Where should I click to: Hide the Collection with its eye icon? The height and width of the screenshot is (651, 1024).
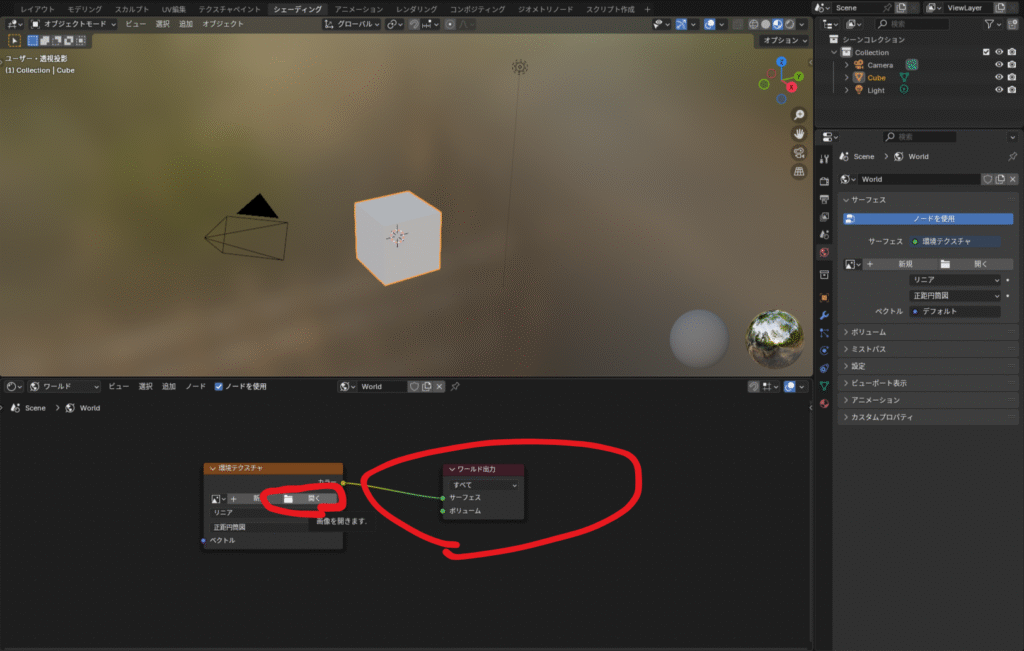(x=999, y=52)
